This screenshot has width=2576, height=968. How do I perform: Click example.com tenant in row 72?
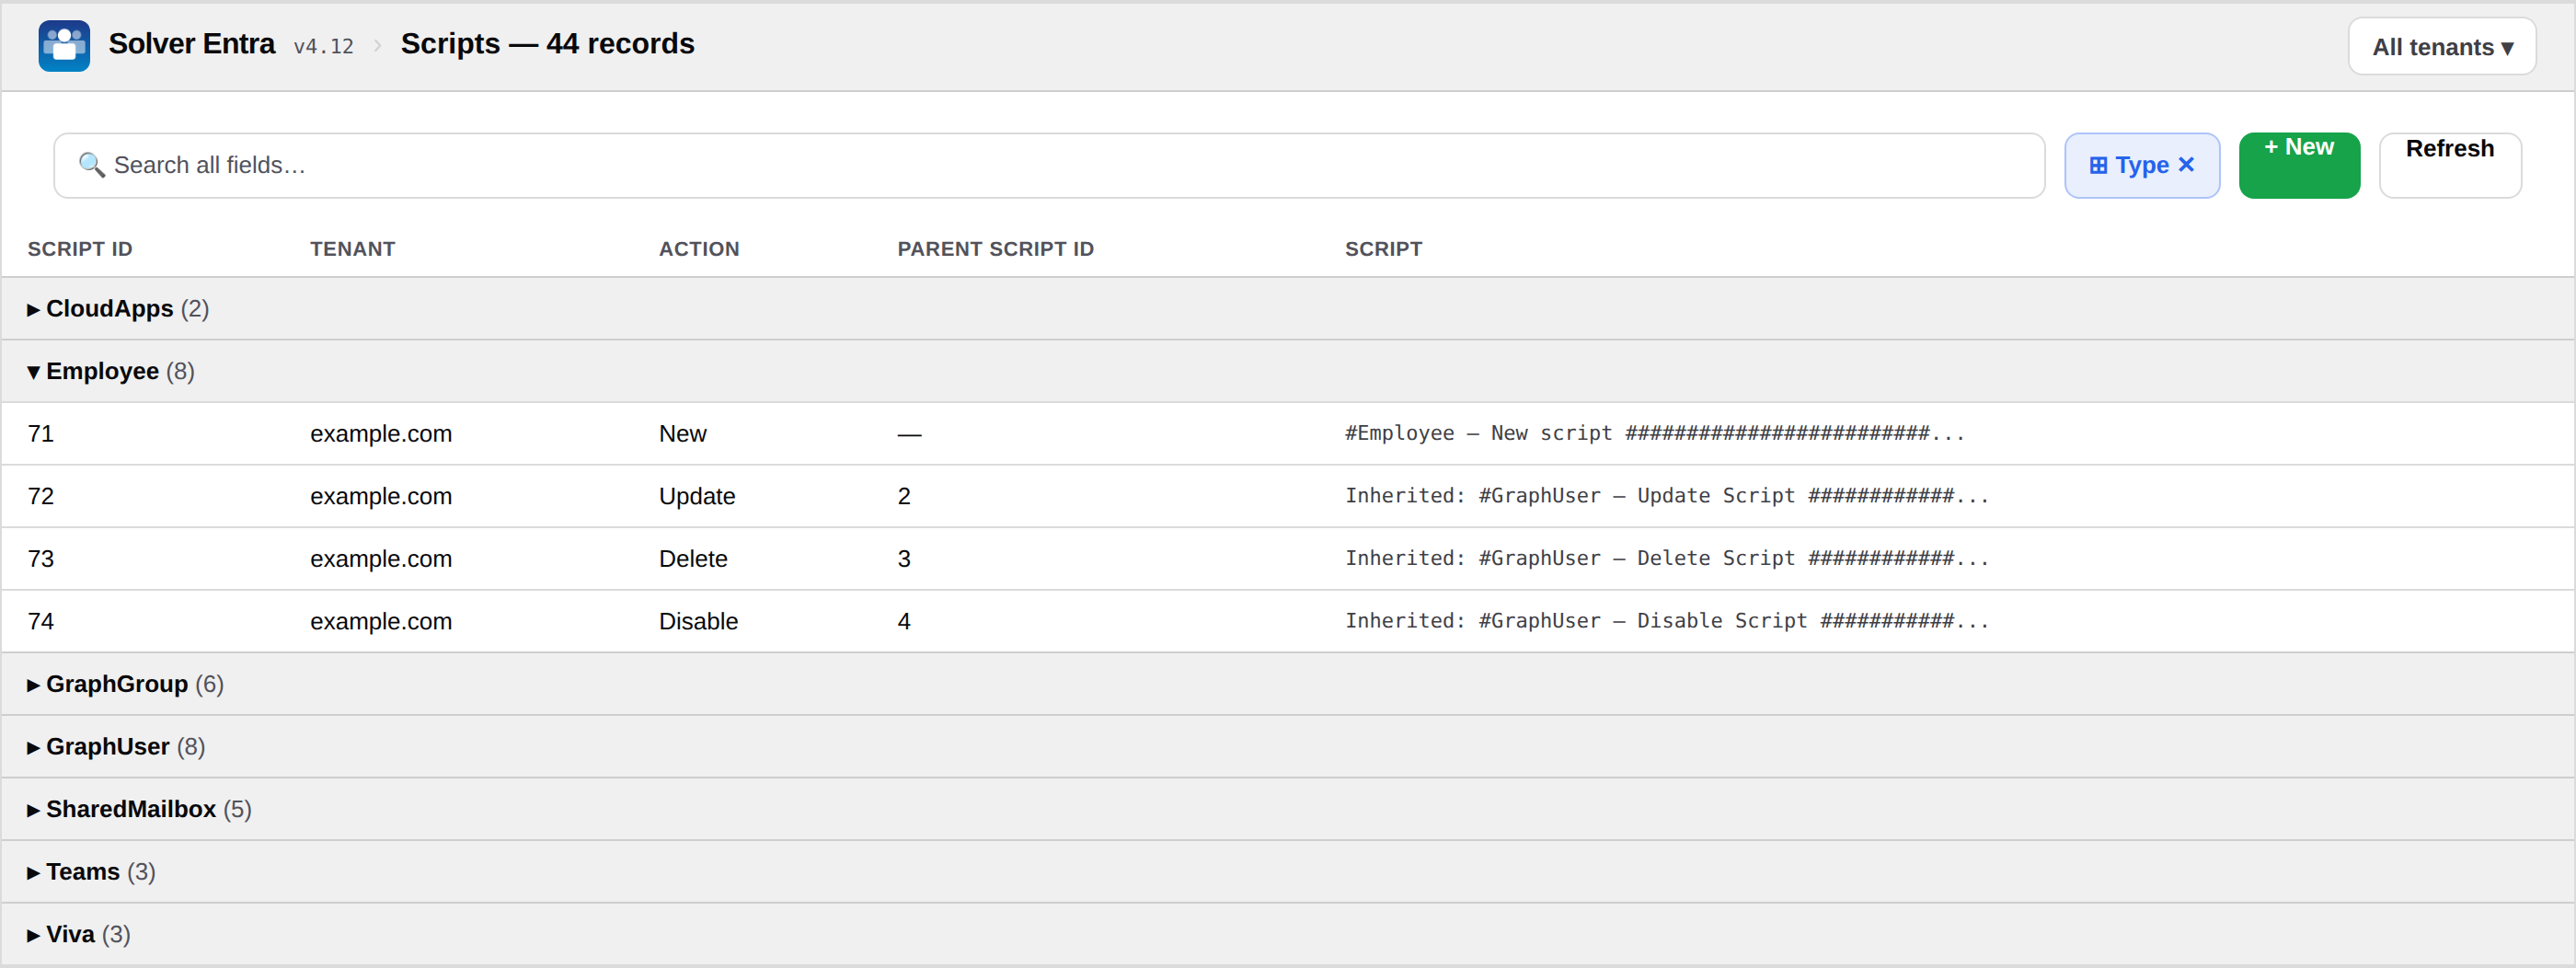[x=381, y=497]
